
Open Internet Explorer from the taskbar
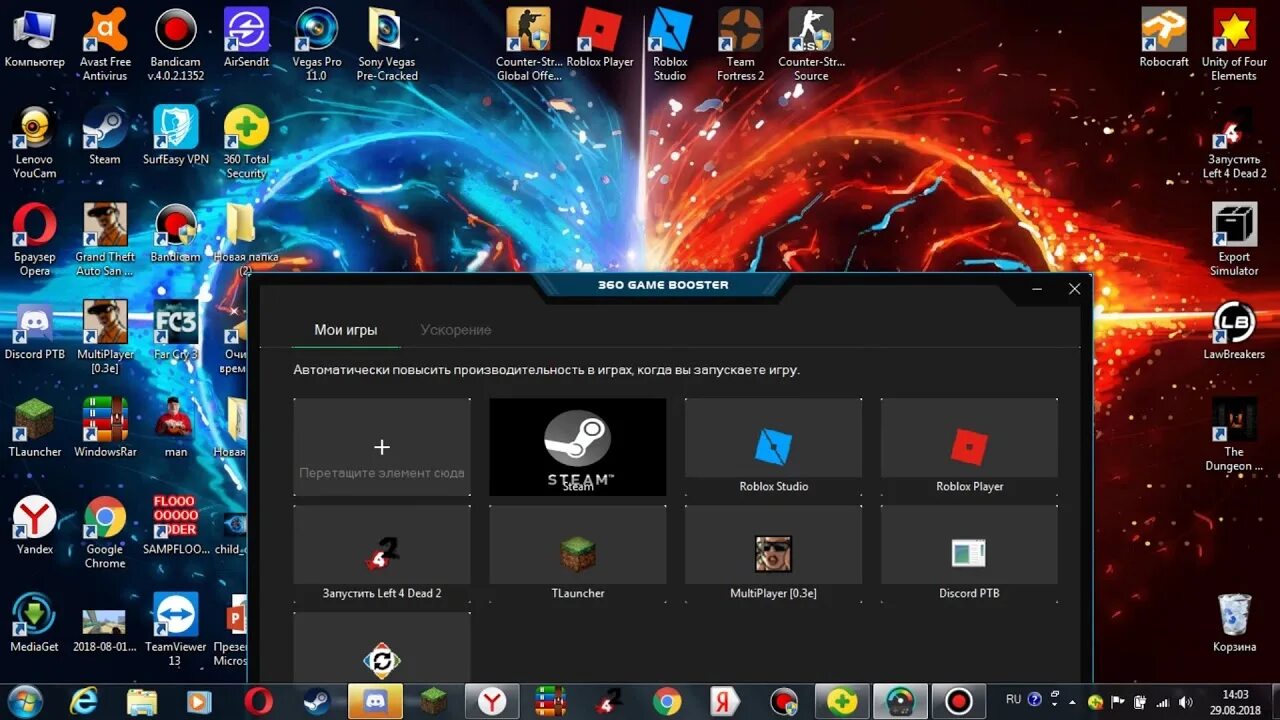pyautogui.click(x=84, y=701)
